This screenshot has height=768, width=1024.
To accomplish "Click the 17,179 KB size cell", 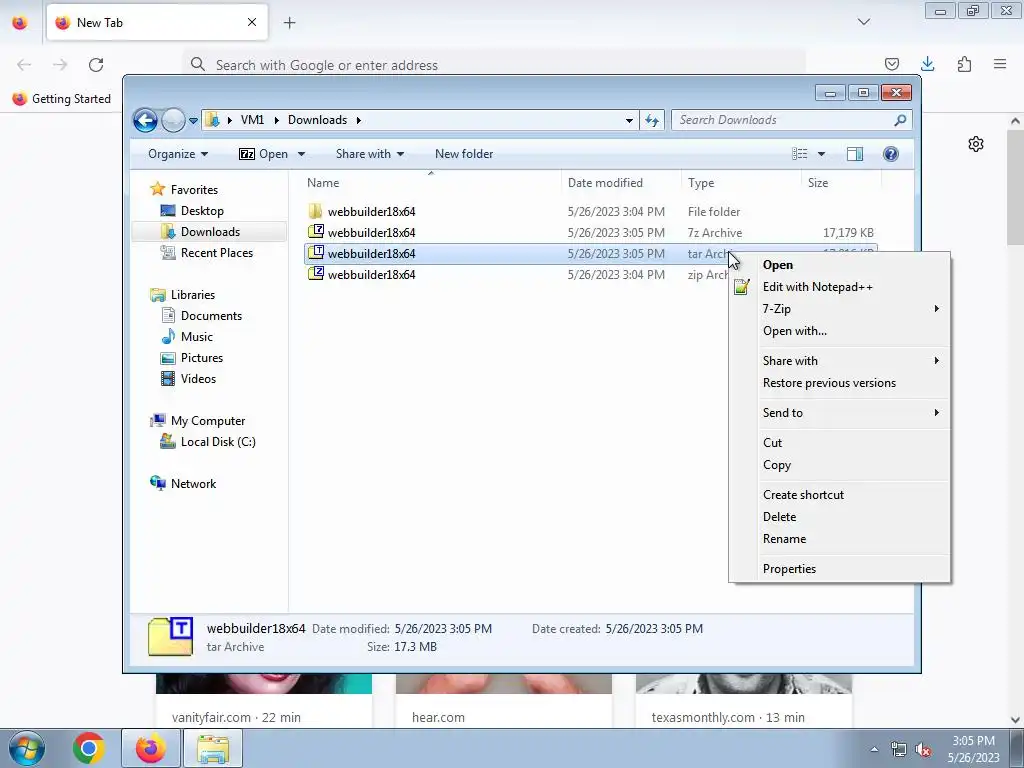I will click(x=848, y=232).
